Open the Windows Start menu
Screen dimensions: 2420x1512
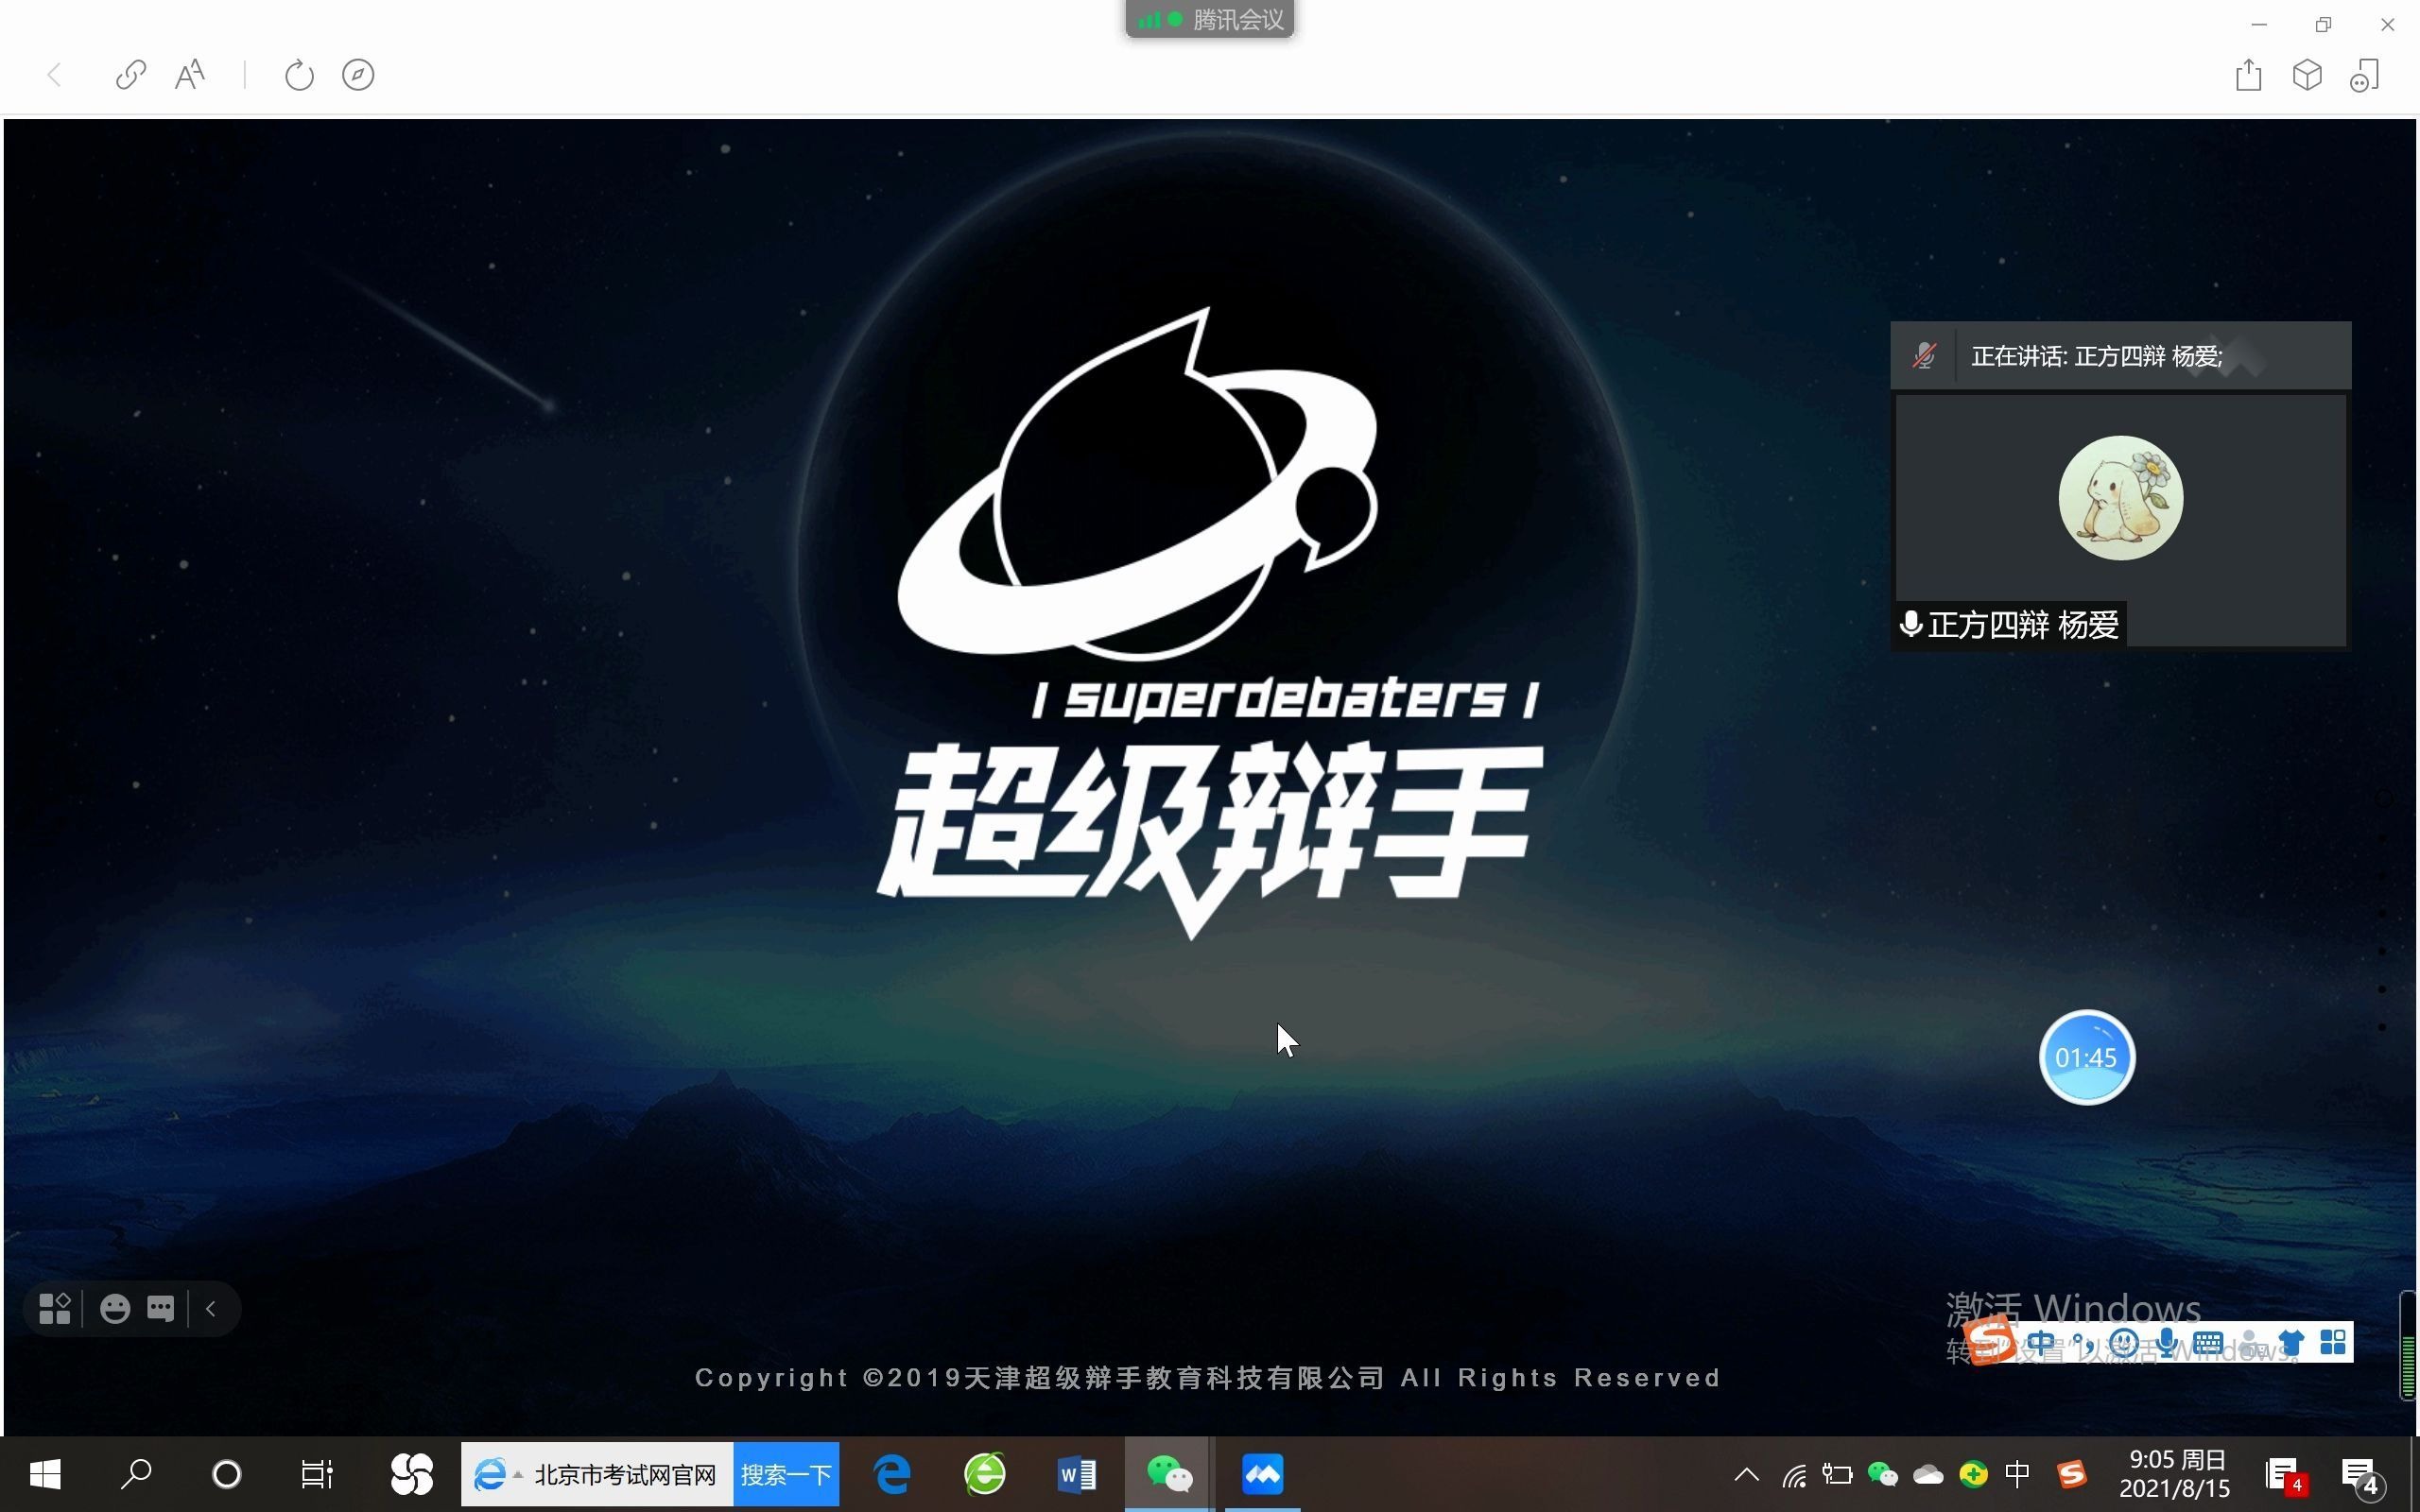click(x=45, y=1474)
